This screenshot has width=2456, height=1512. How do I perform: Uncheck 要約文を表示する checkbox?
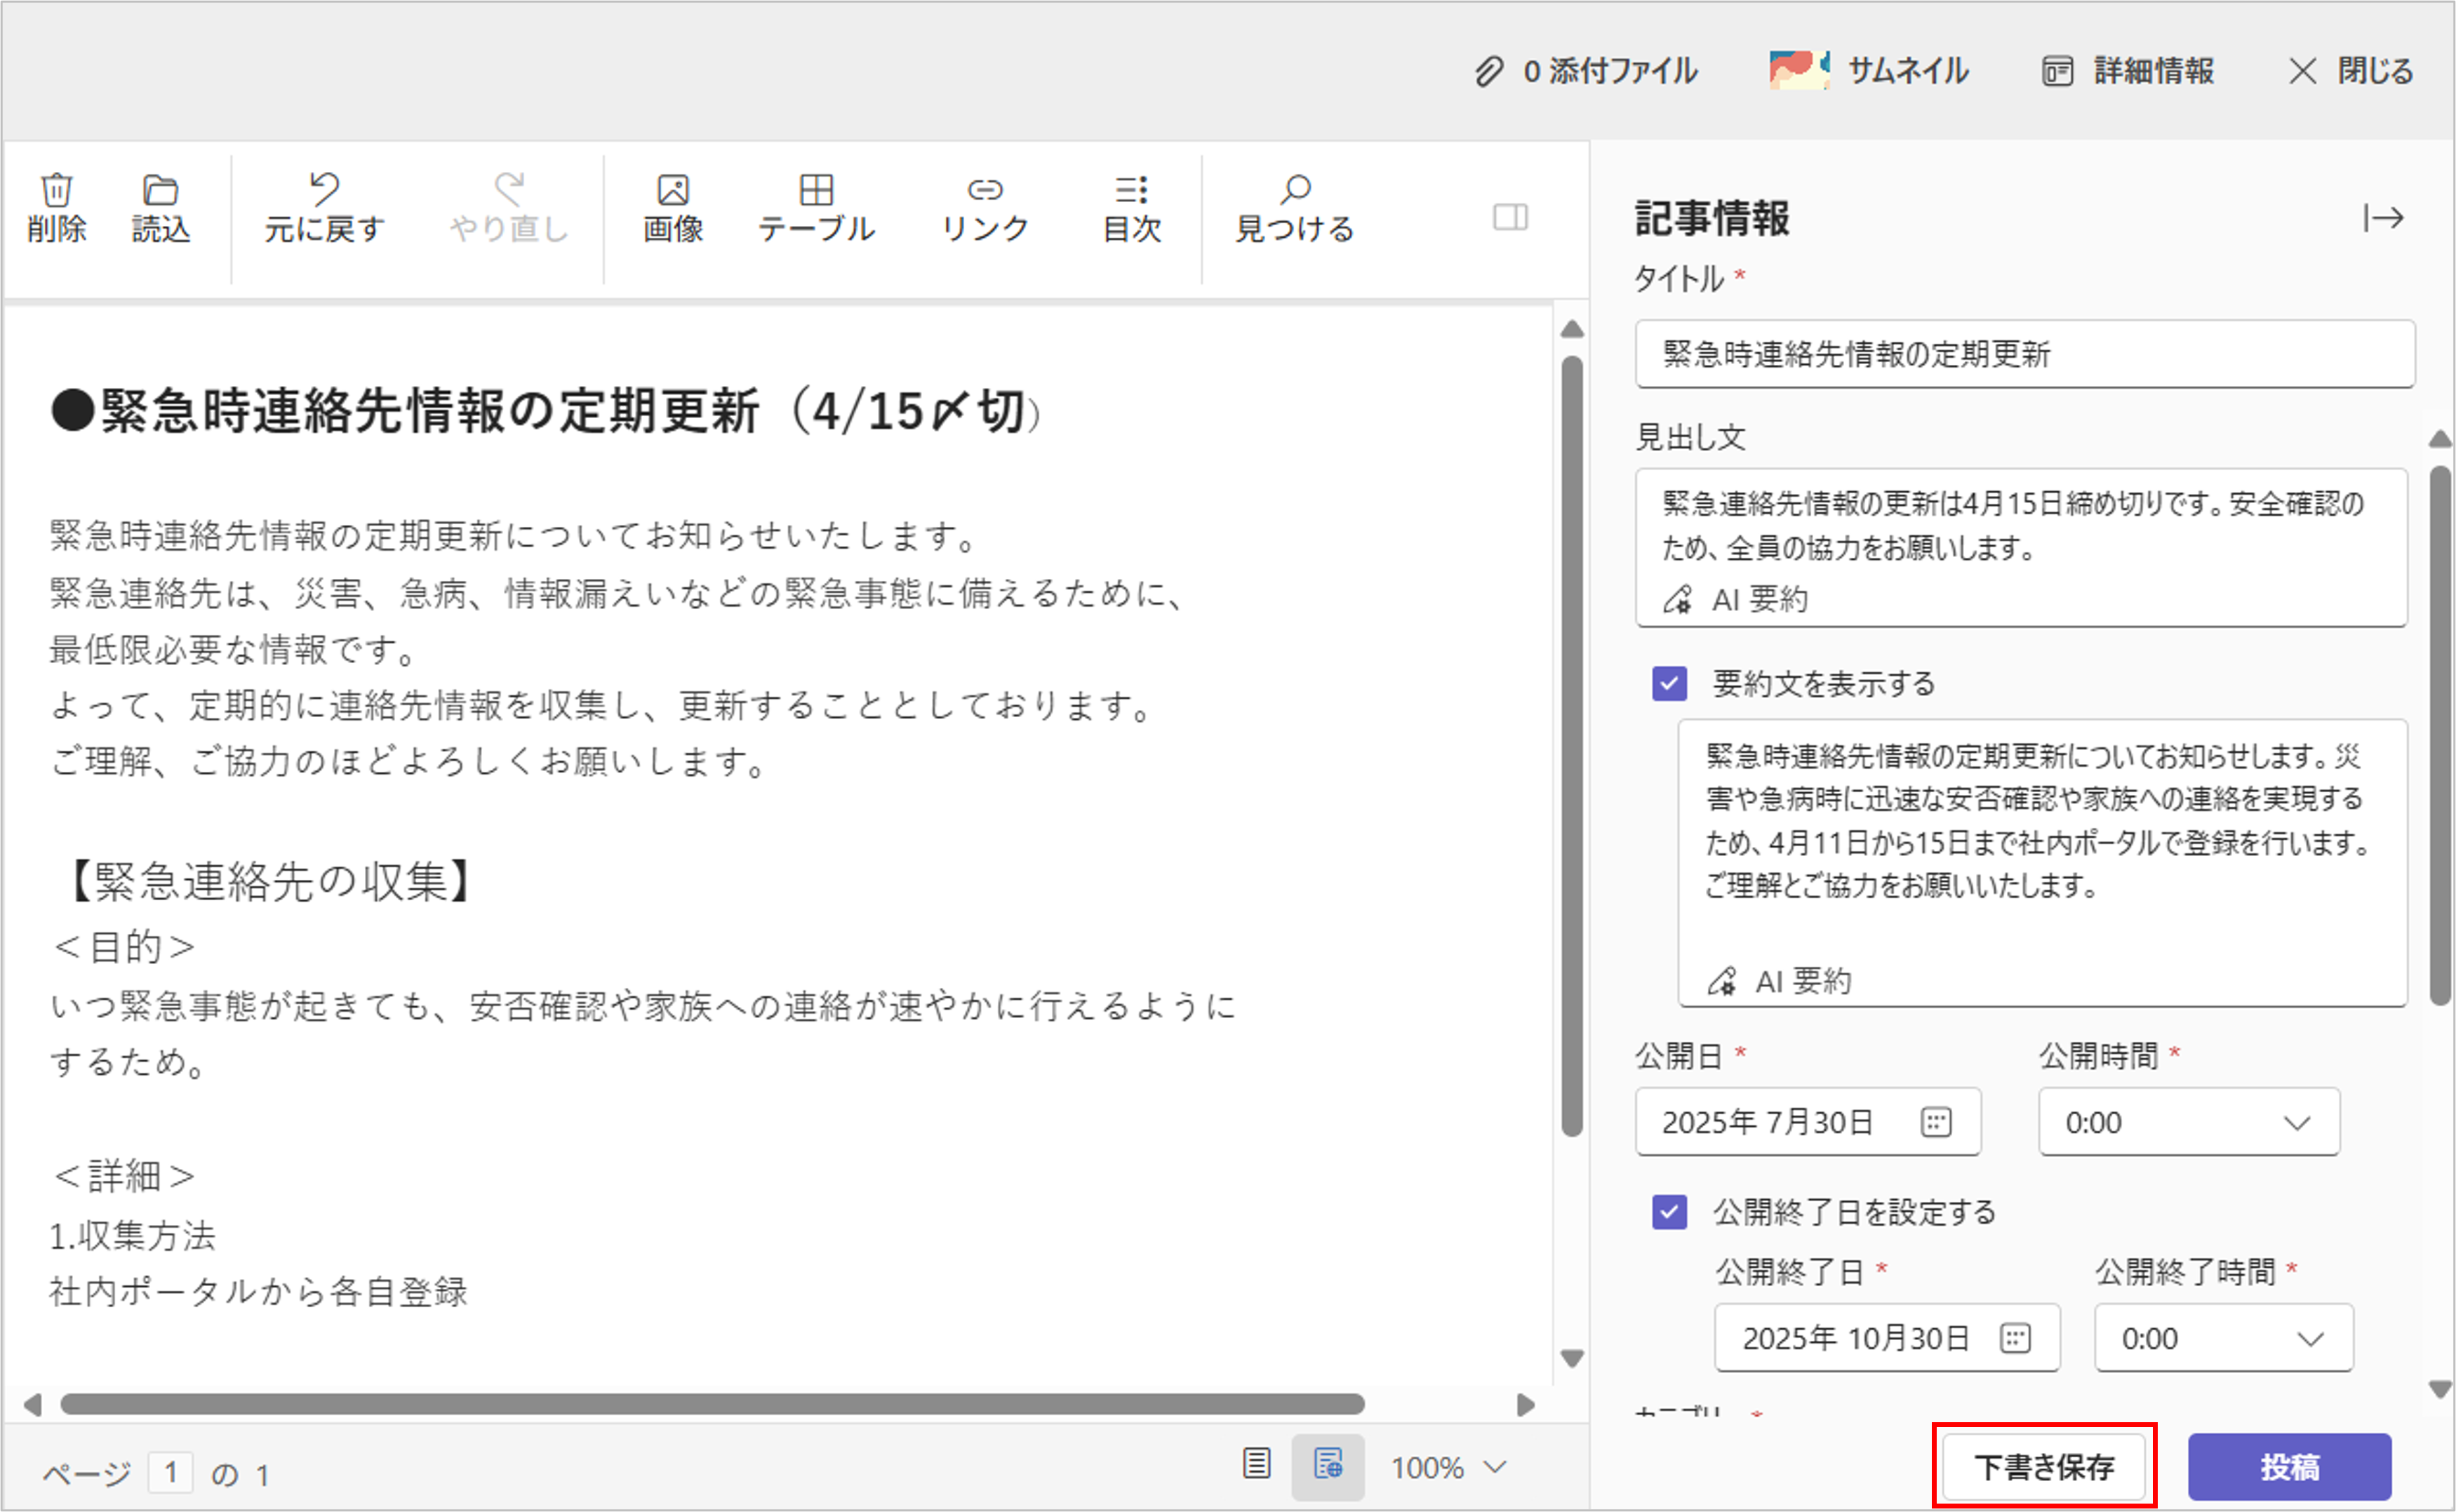[x=1669, y=684]
